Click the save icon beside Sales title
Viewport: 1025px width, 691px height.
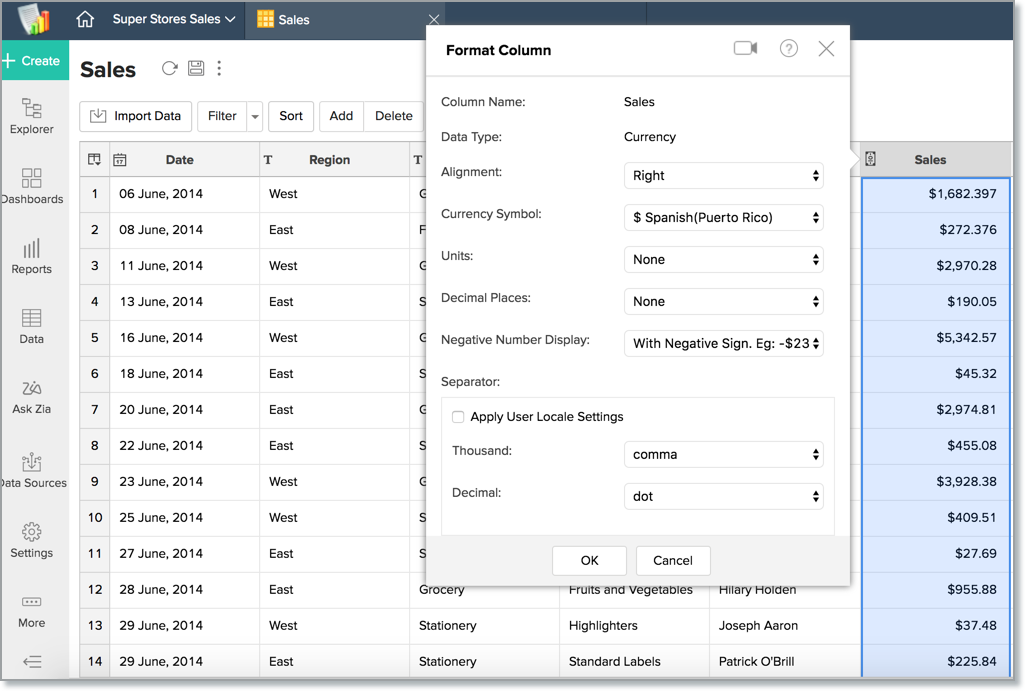pos(196,69)
